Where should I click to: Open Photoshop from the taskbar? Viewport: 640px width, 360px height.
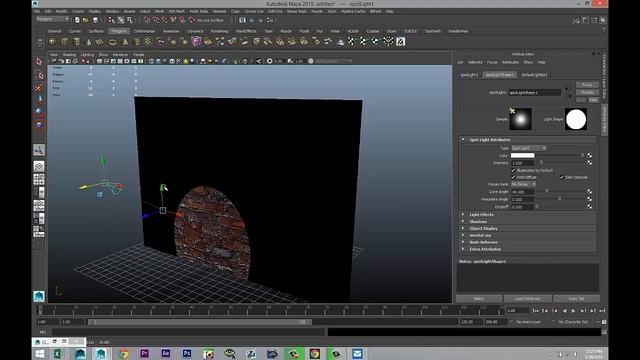pos(187,353)
